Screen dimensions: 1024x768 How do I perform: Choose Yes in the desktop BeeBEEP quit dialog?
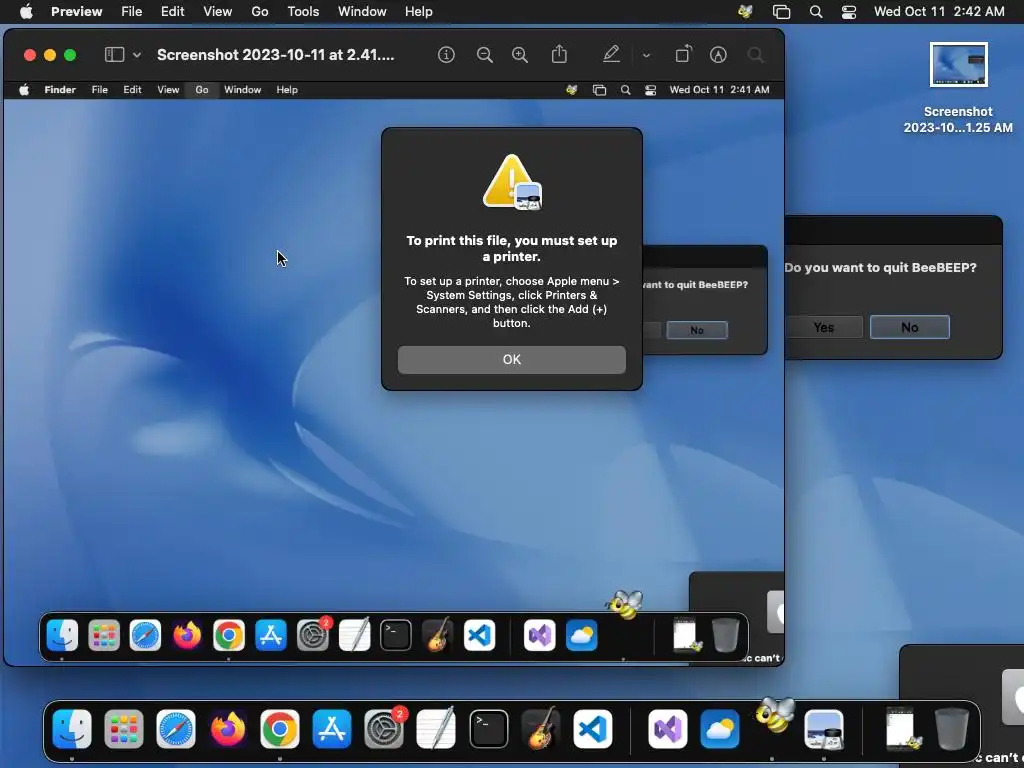click(x=824, y=327)
